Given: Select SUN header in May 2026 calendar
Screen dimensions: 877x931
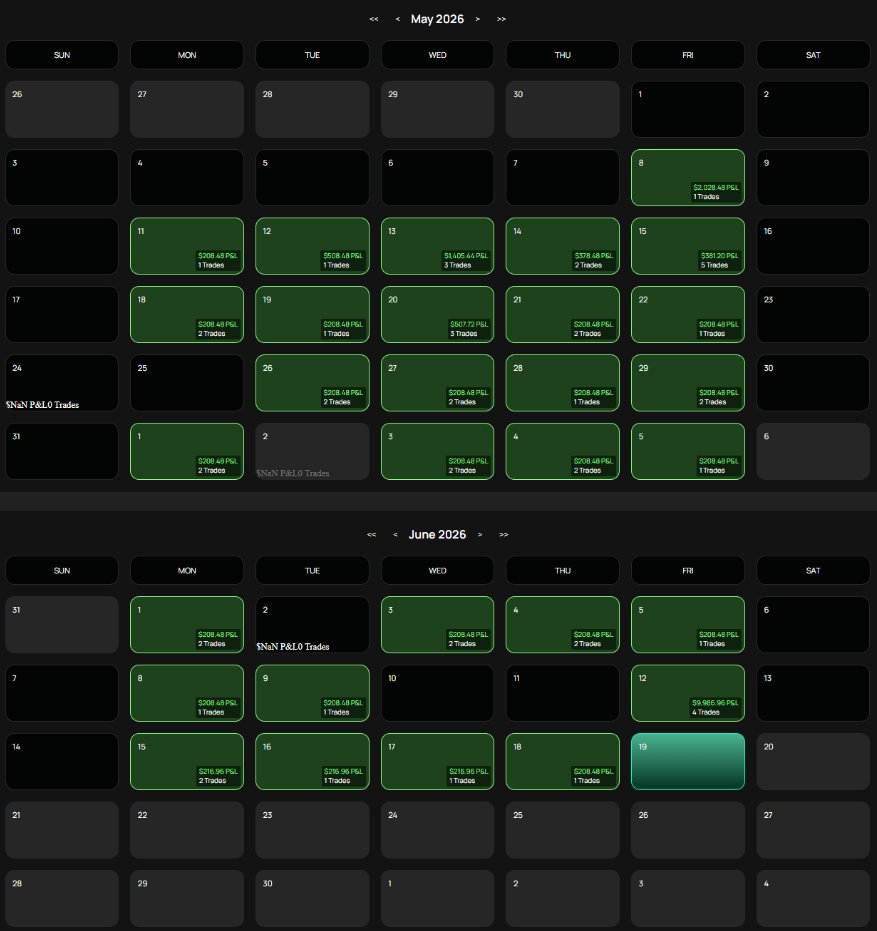Looking at the screenshot, I should click(62, 55).
